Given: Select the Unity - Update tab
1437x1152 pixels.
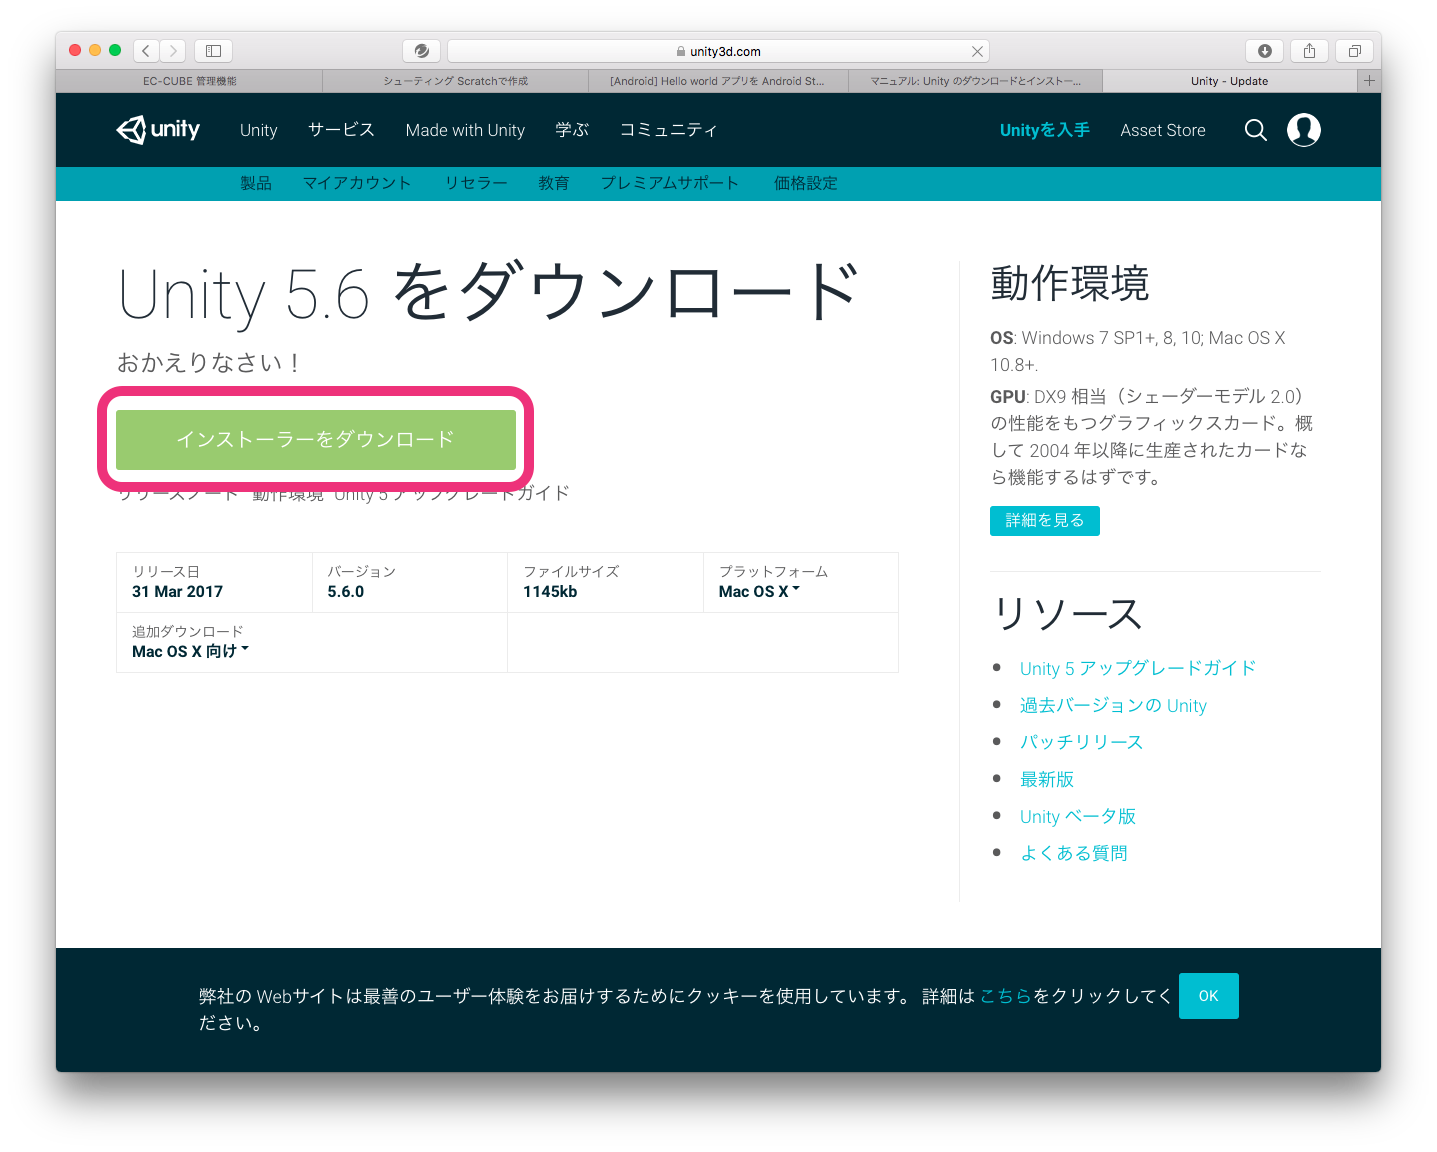Looking at the screenshot, I should 1229,81.
